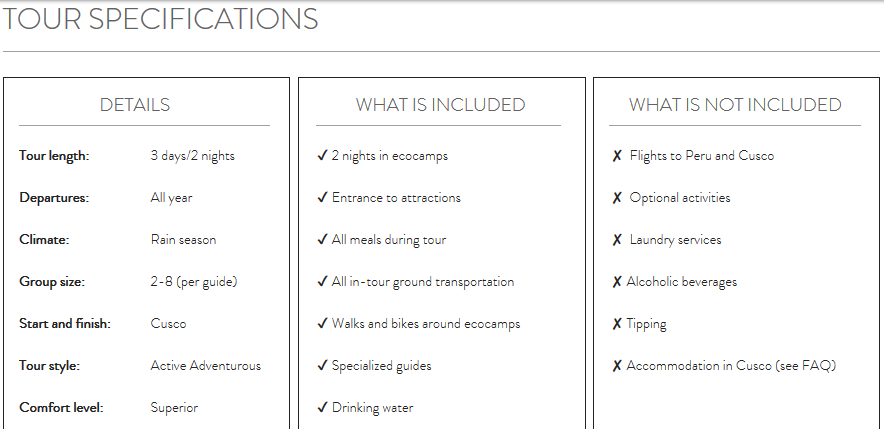Click the Superior comfort level value
This screenshot has height=429, width=884.
pos(174,408)
